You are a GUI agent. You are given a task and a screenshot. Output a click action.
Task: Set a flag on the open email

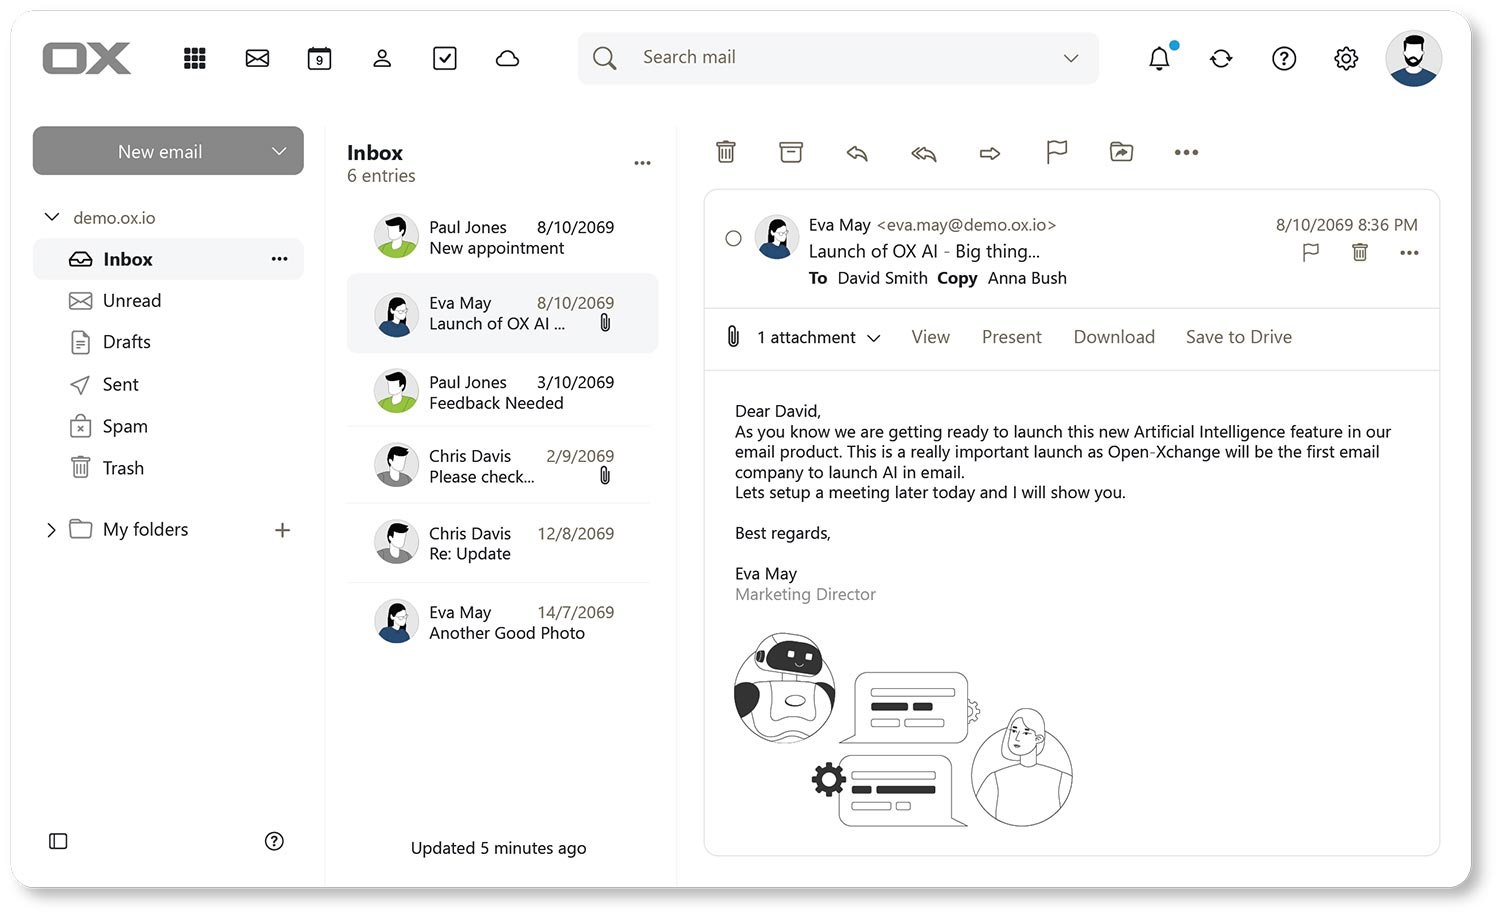(1056, 152)
